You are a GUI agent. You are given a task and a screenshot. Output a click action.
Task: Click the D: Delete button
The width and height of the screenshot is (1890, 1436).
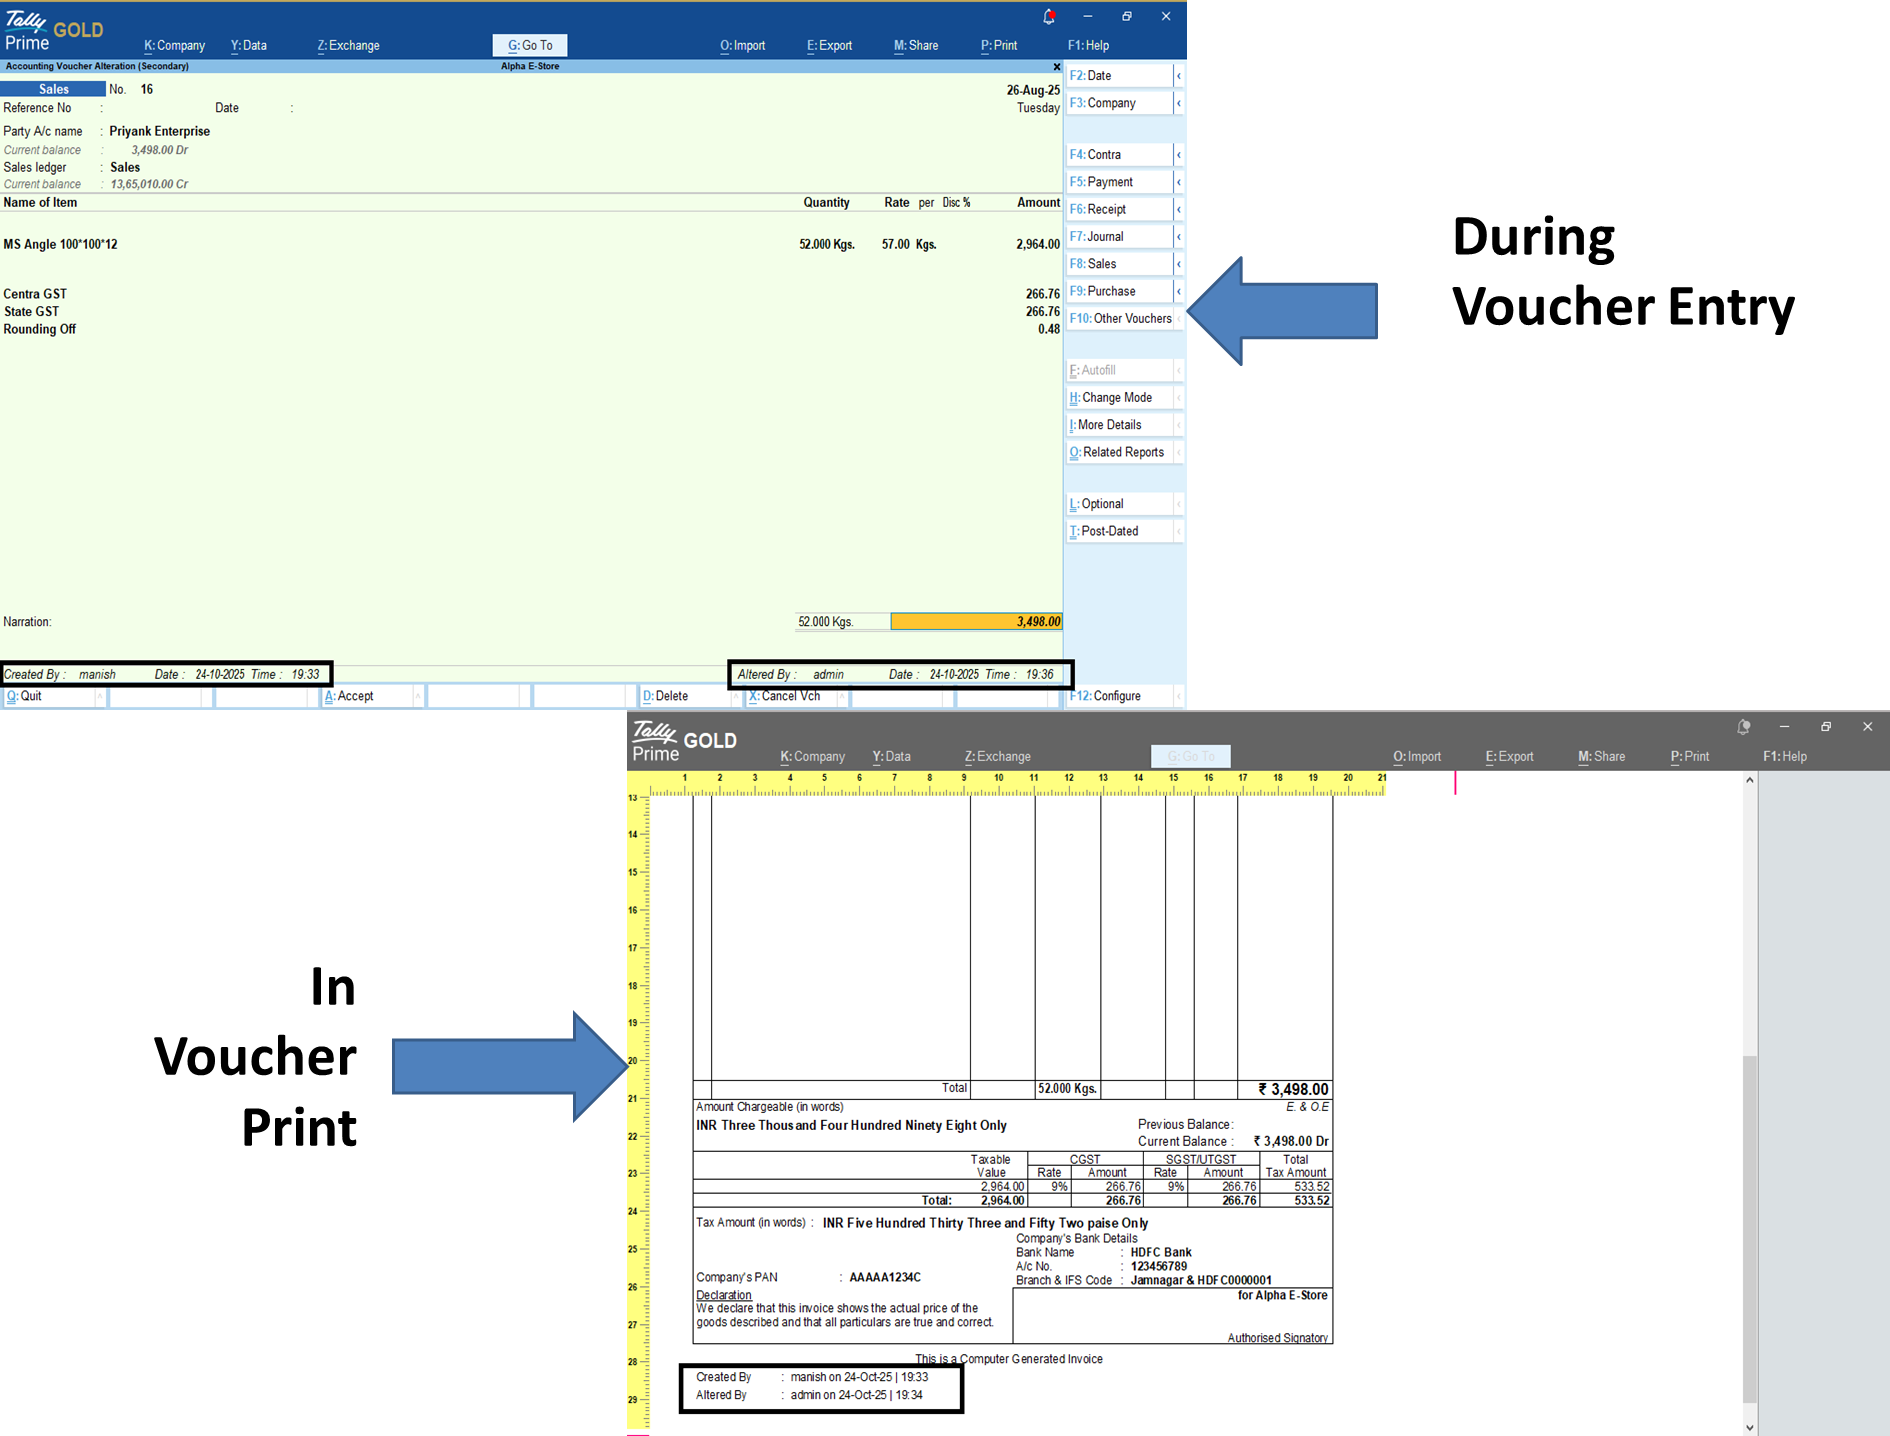coord(666,696)
